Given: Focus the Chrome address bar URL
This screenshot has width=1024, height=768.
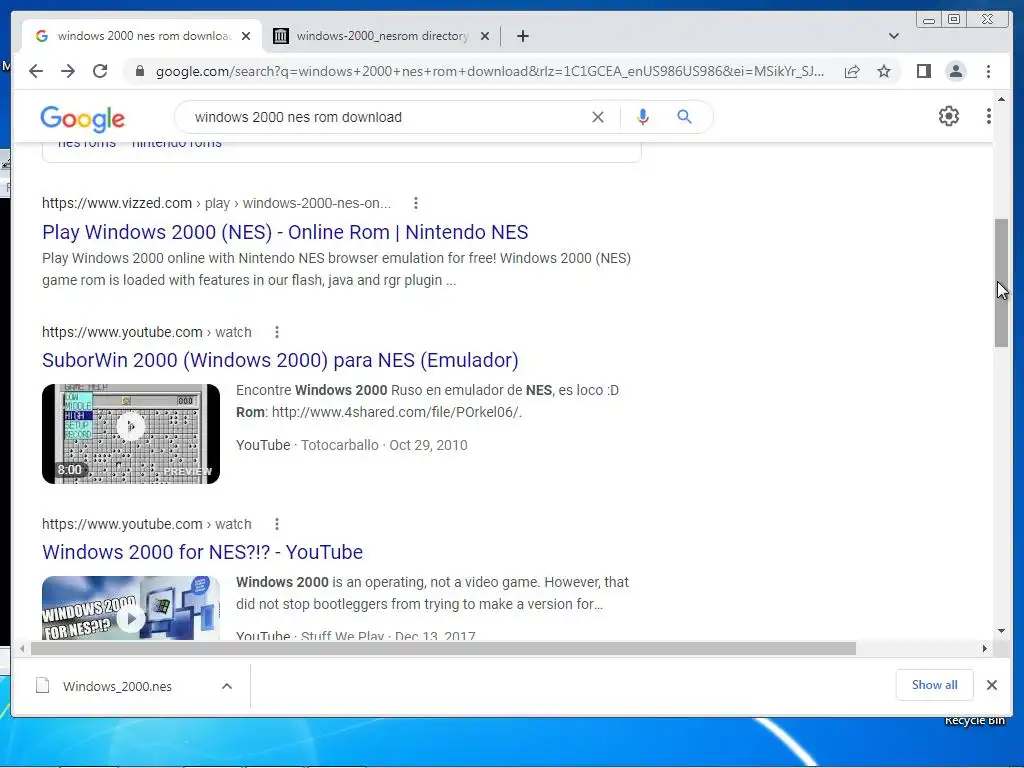Looking at the screenshot, I should (490, 71).
